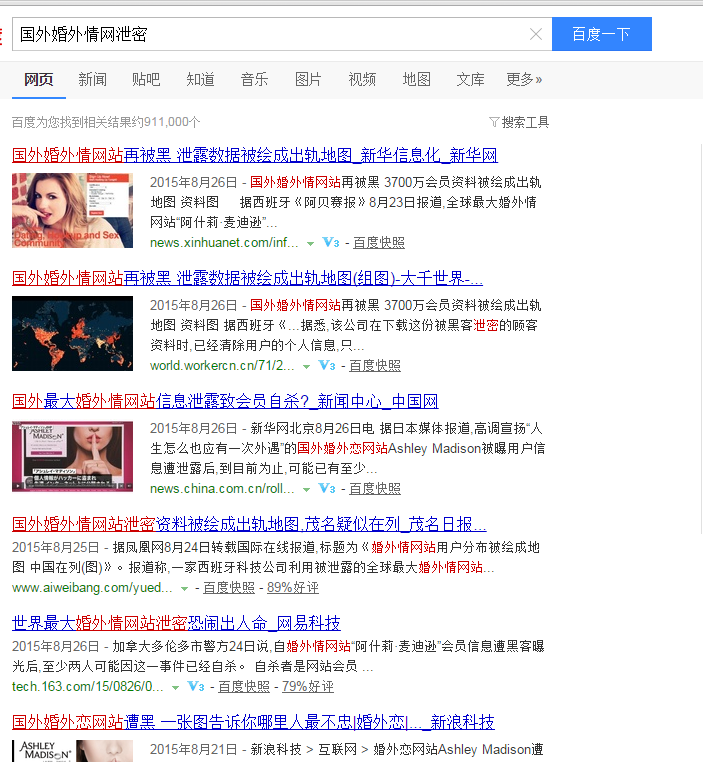Open the 大千世界 组图 result title
Viewport: 703px width, 762px height.
point(247,278)
